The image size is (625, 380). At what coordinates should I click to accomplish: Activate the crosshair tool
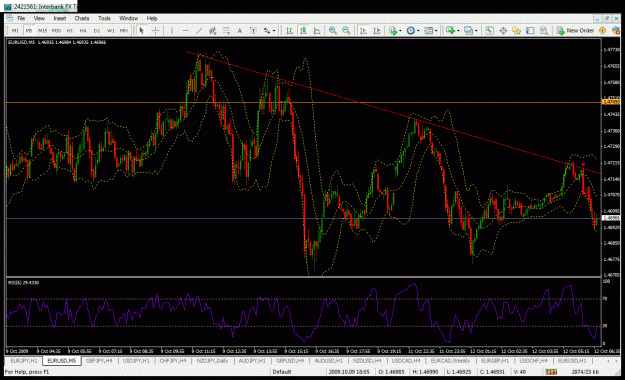[x=155, y=31]
